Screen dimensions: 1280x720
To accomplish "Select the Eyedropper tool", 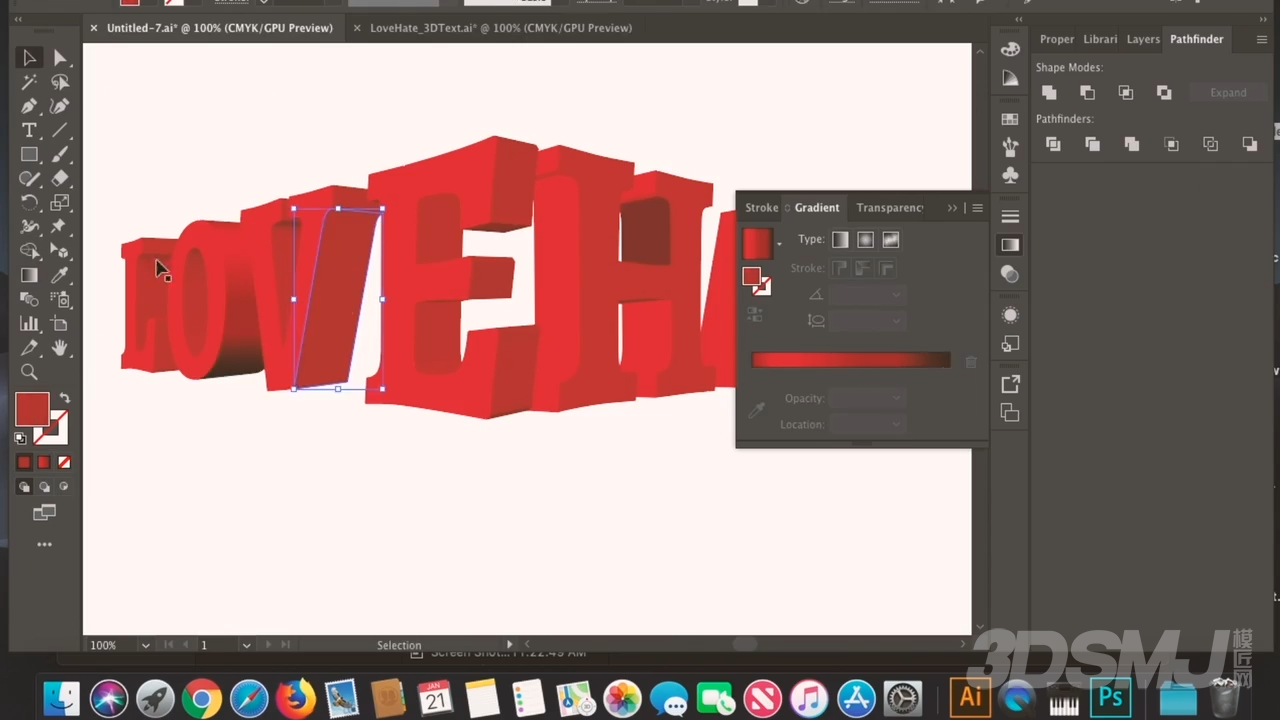I will (x=60, y=275).
